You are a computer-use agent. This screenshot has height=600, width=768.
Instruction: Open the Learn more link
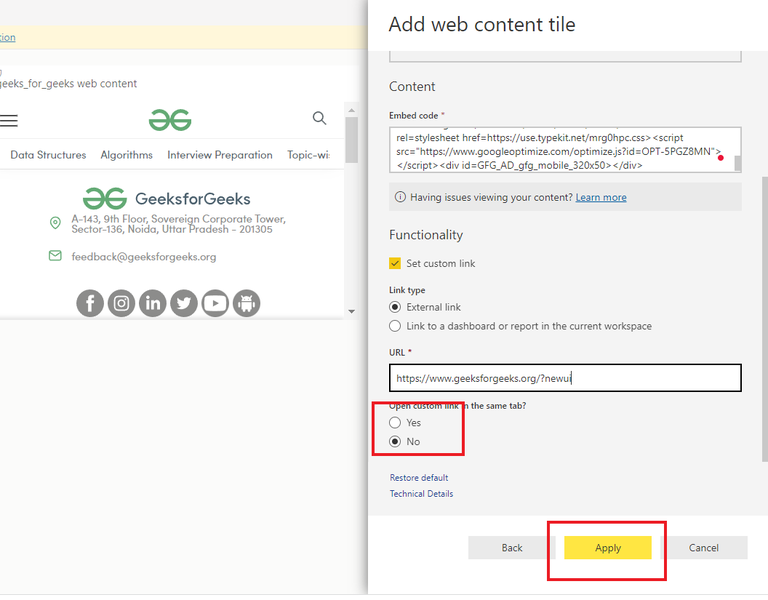point(601,197)
